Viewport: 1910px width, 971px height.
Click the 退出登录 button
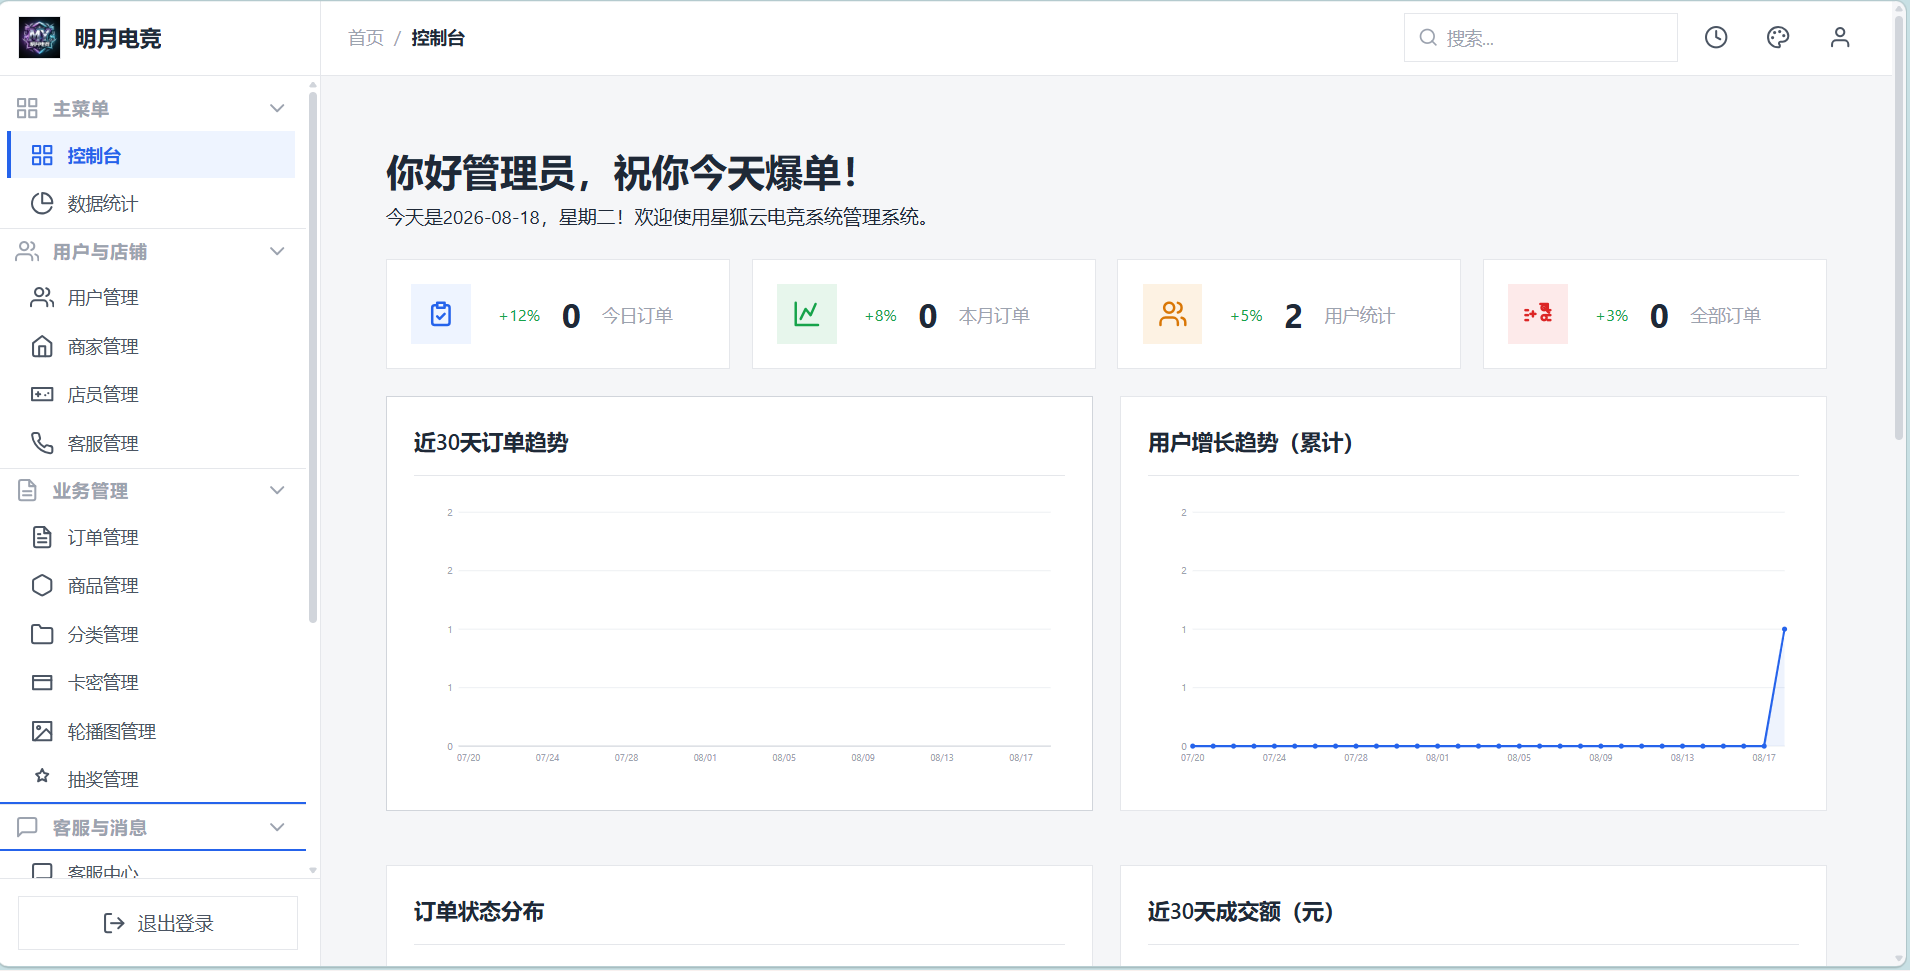point(158,923)
